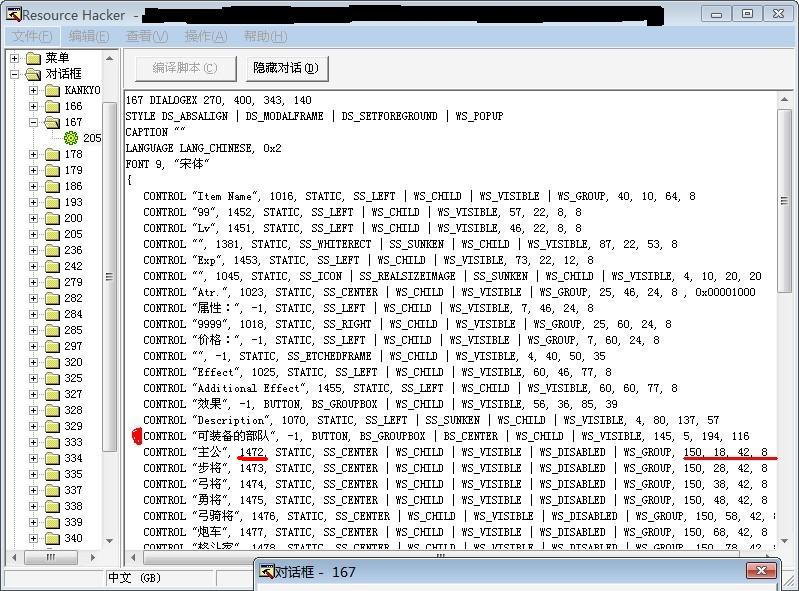The image size is (799, 591).
Task: Click folder icon for 335
Action: click(x=52, y=474)
